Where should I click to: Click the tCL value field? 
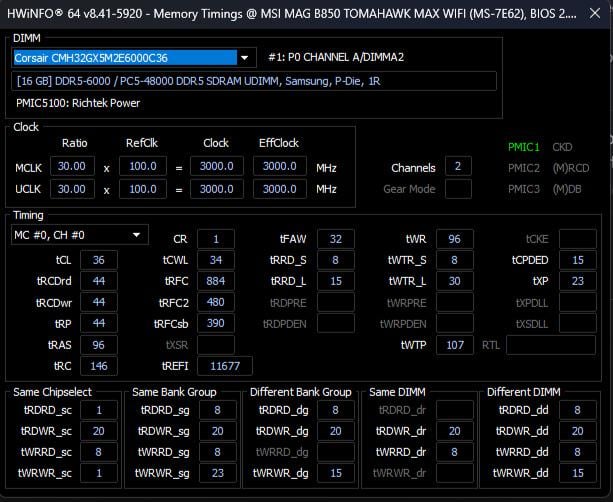coord(98,260)
